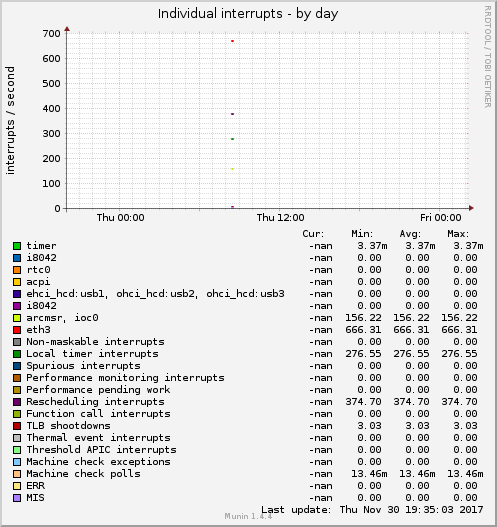This screenshot has height=527, width=497.
Task: Click the green timer legend swatch
Action: (17, 246)
